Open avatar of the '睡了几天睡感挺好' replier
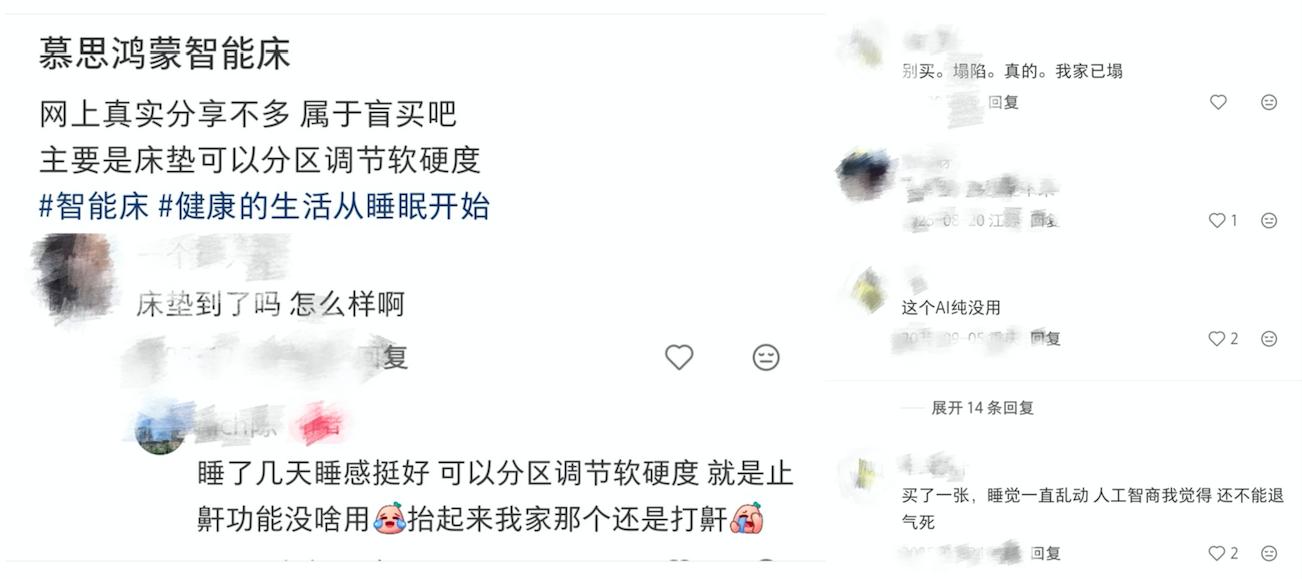1302x579 pixels. coord(160,430)
